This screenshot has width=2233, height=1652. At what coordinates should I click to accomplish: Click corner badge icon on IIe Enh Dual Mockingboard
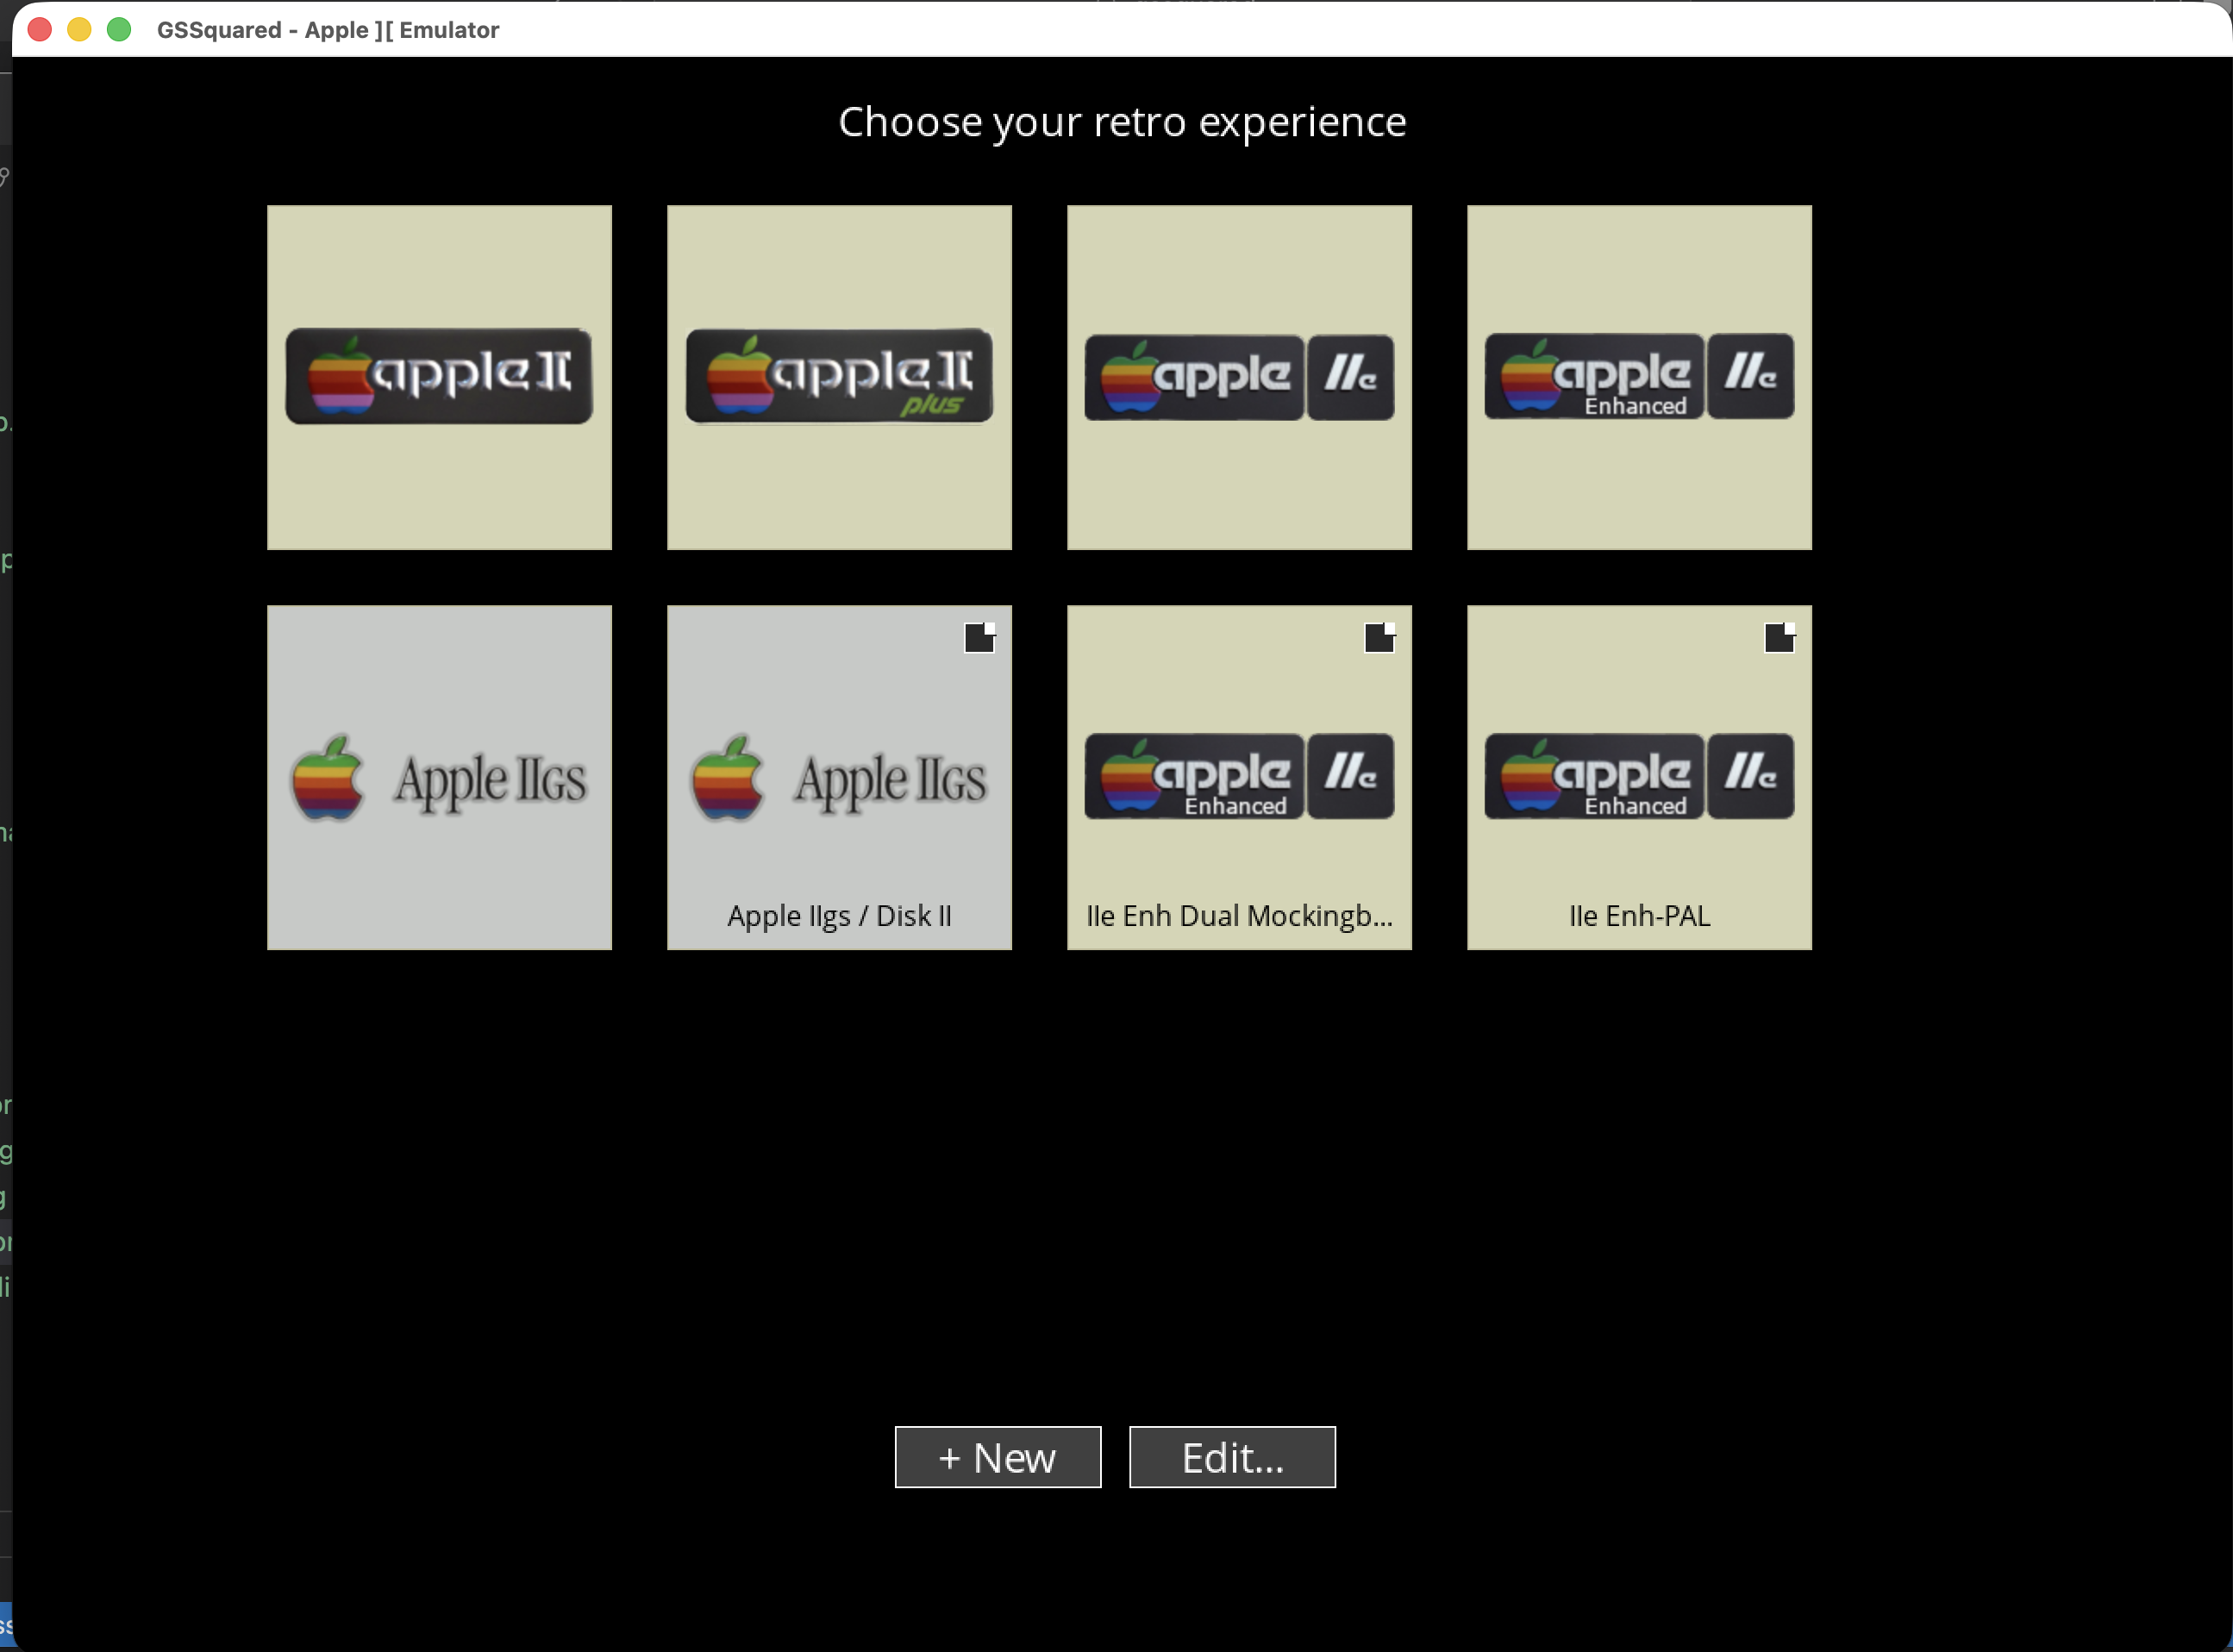point(1380,637)
